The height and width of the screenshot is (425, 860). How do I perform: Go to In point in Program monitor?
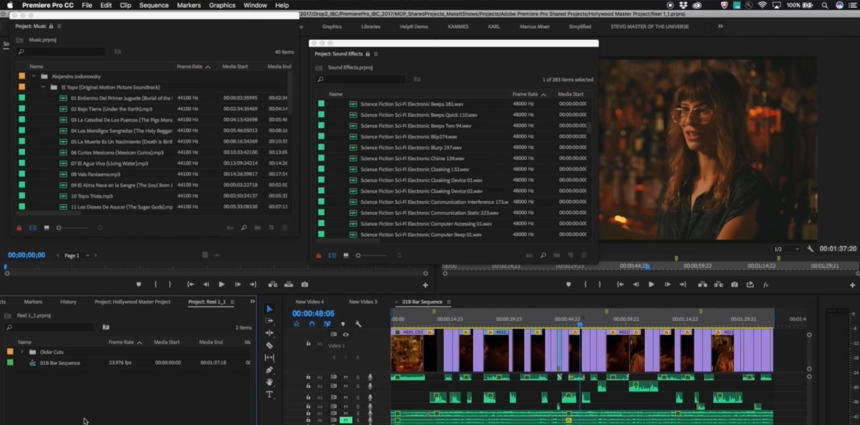click(x=620, y=285)
